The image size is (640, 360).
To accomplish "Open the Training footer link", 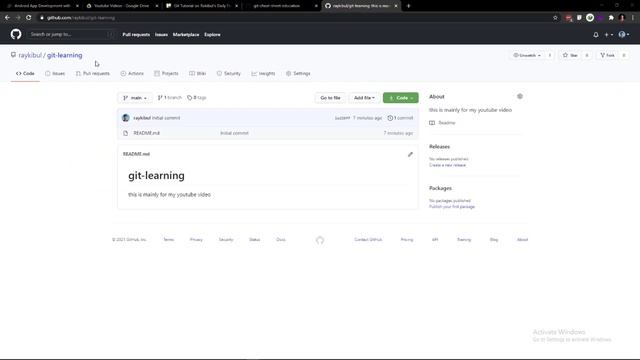I will 464,240.
